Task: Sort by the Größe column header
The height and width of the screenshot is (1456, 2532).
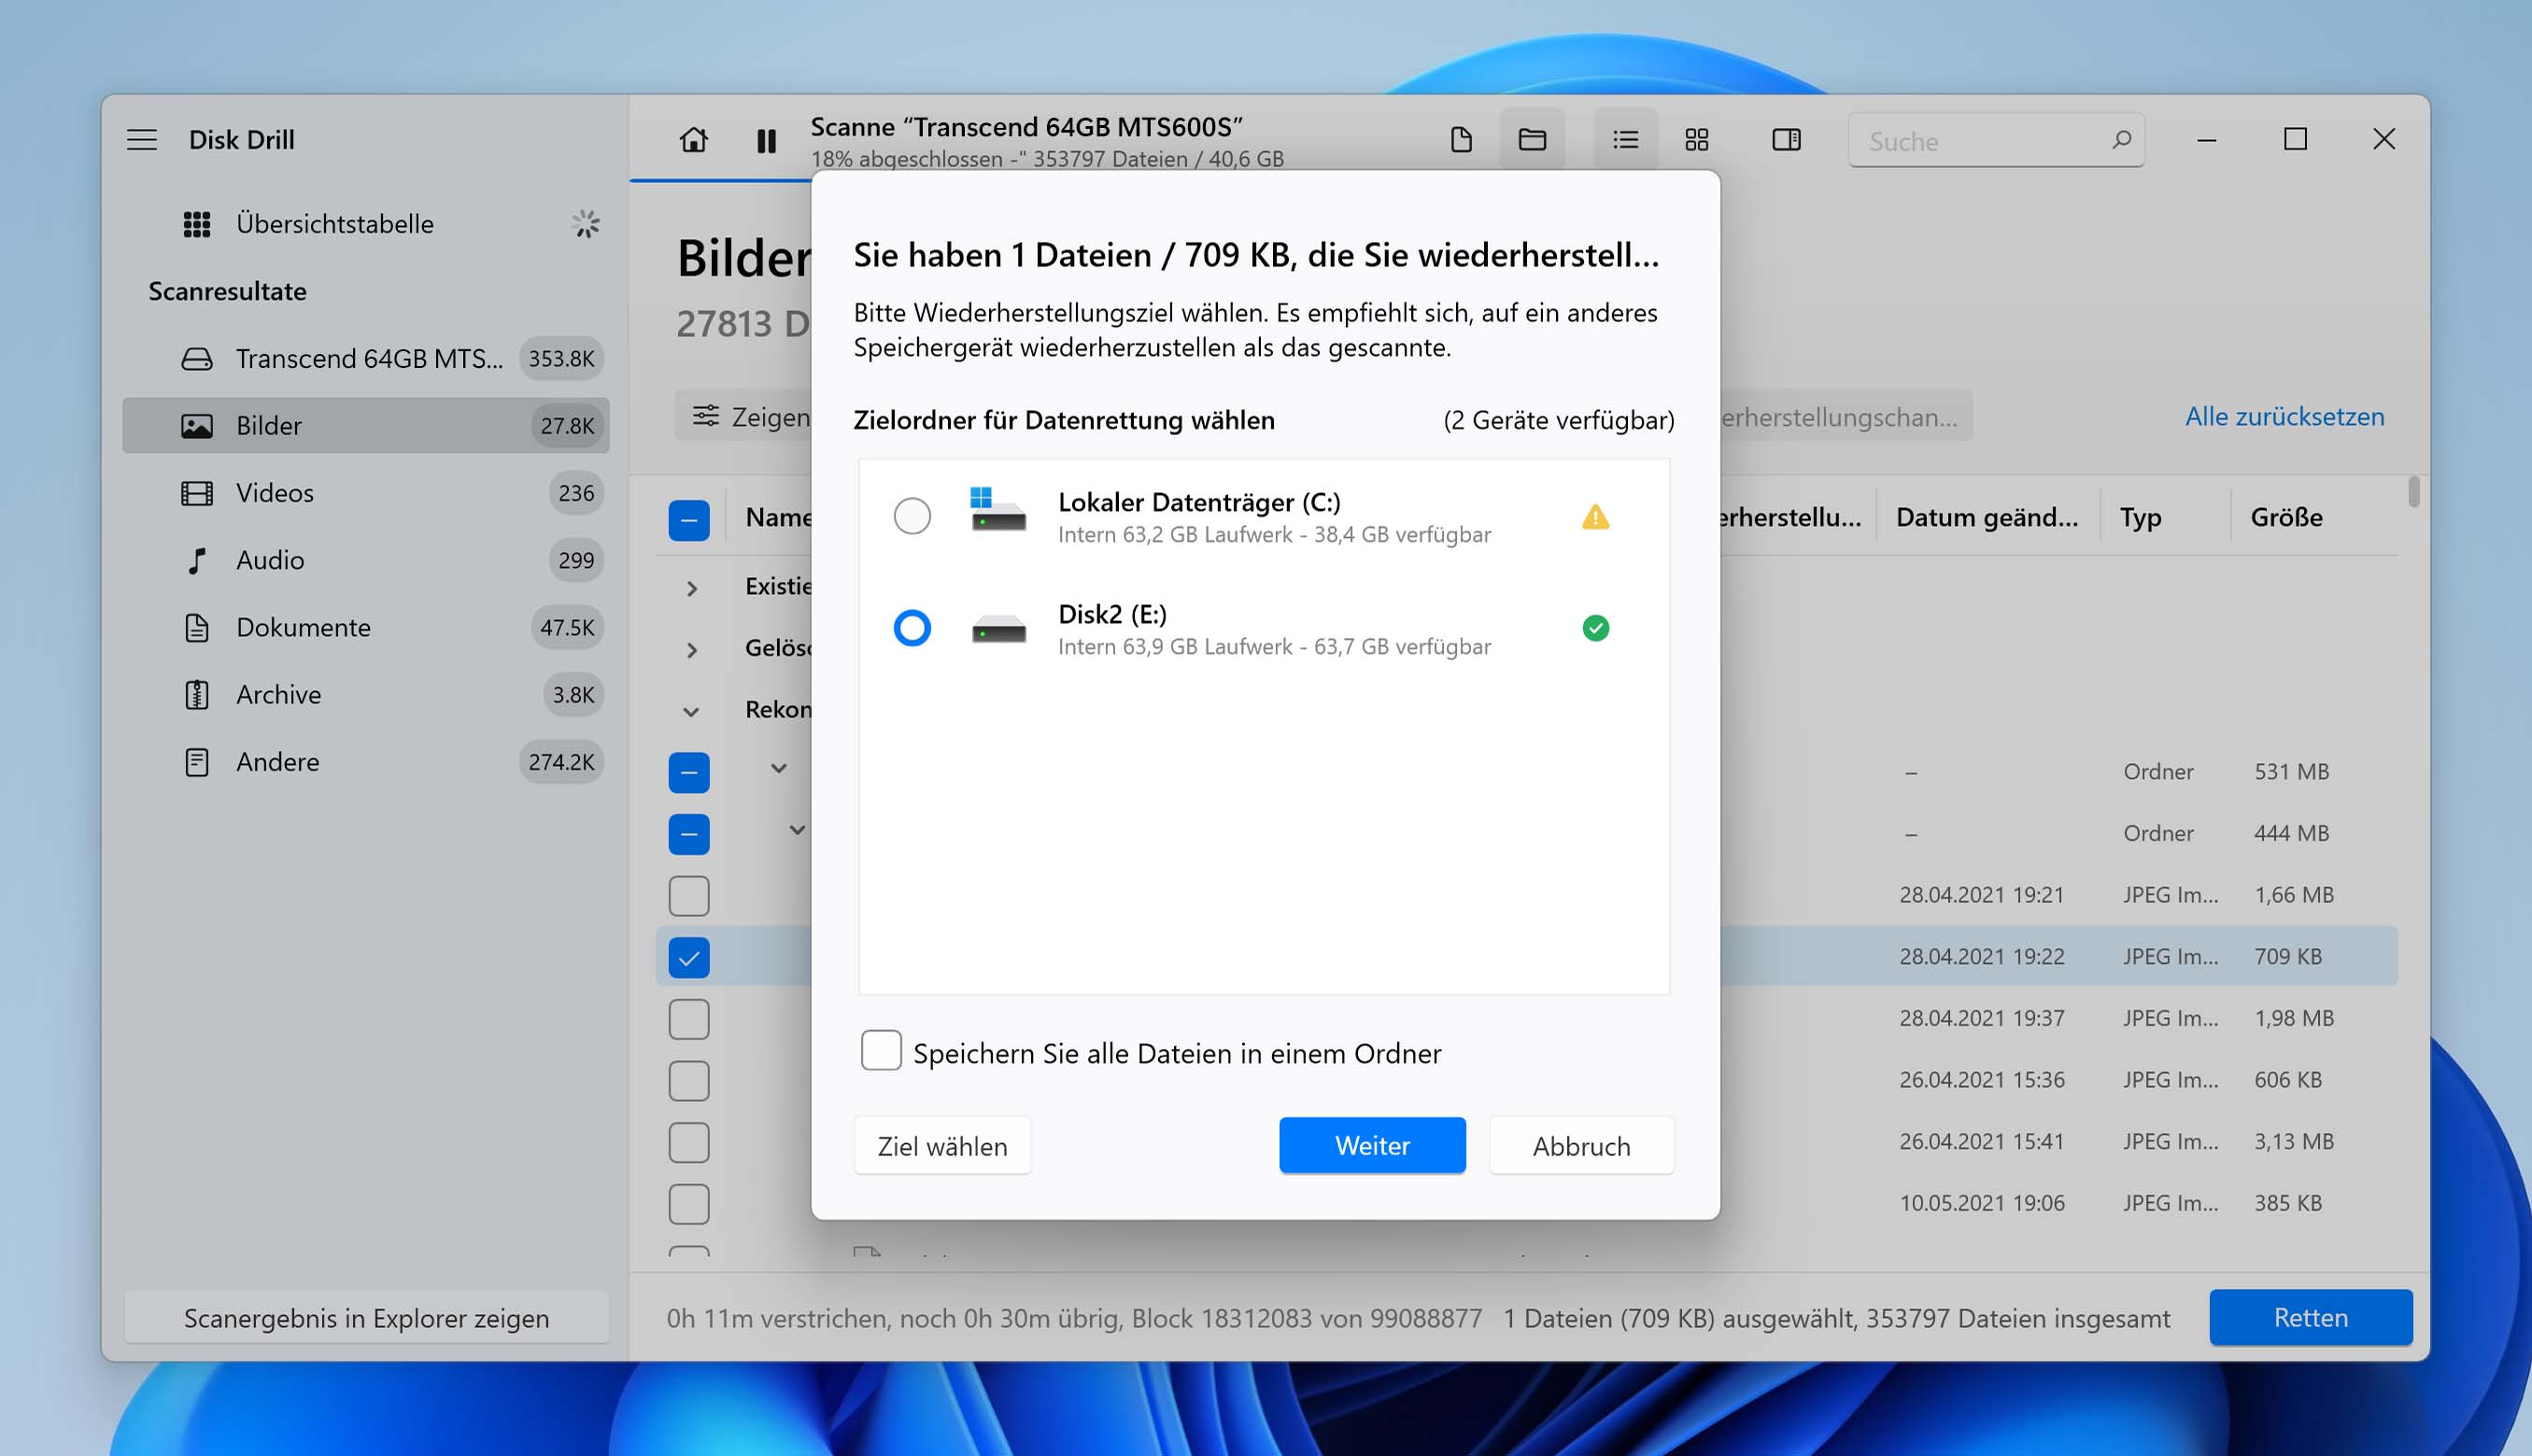Action: [x=2286, y=517]
